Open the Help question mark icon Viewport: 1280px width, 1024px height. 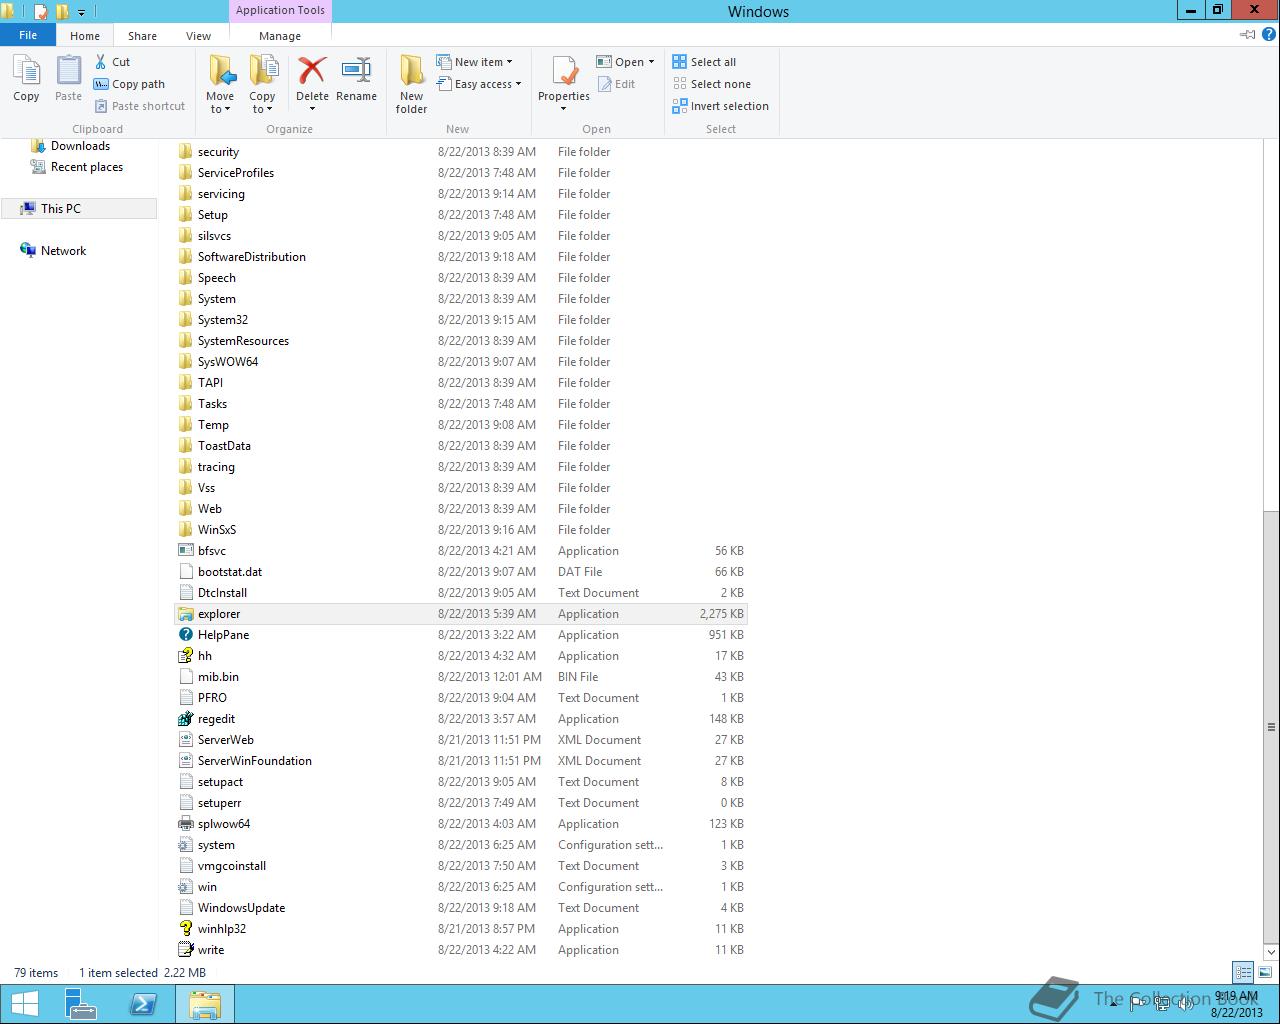pyautogui.click(x=1269, y=35)
